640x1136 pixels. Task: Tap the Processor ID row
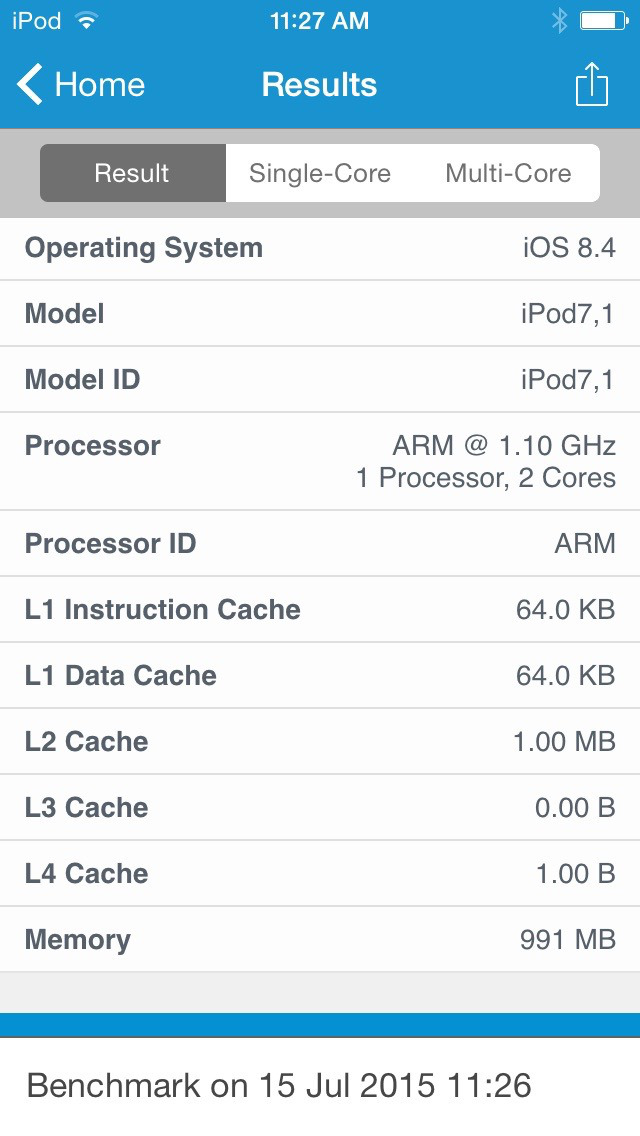[x=320, y=544]
